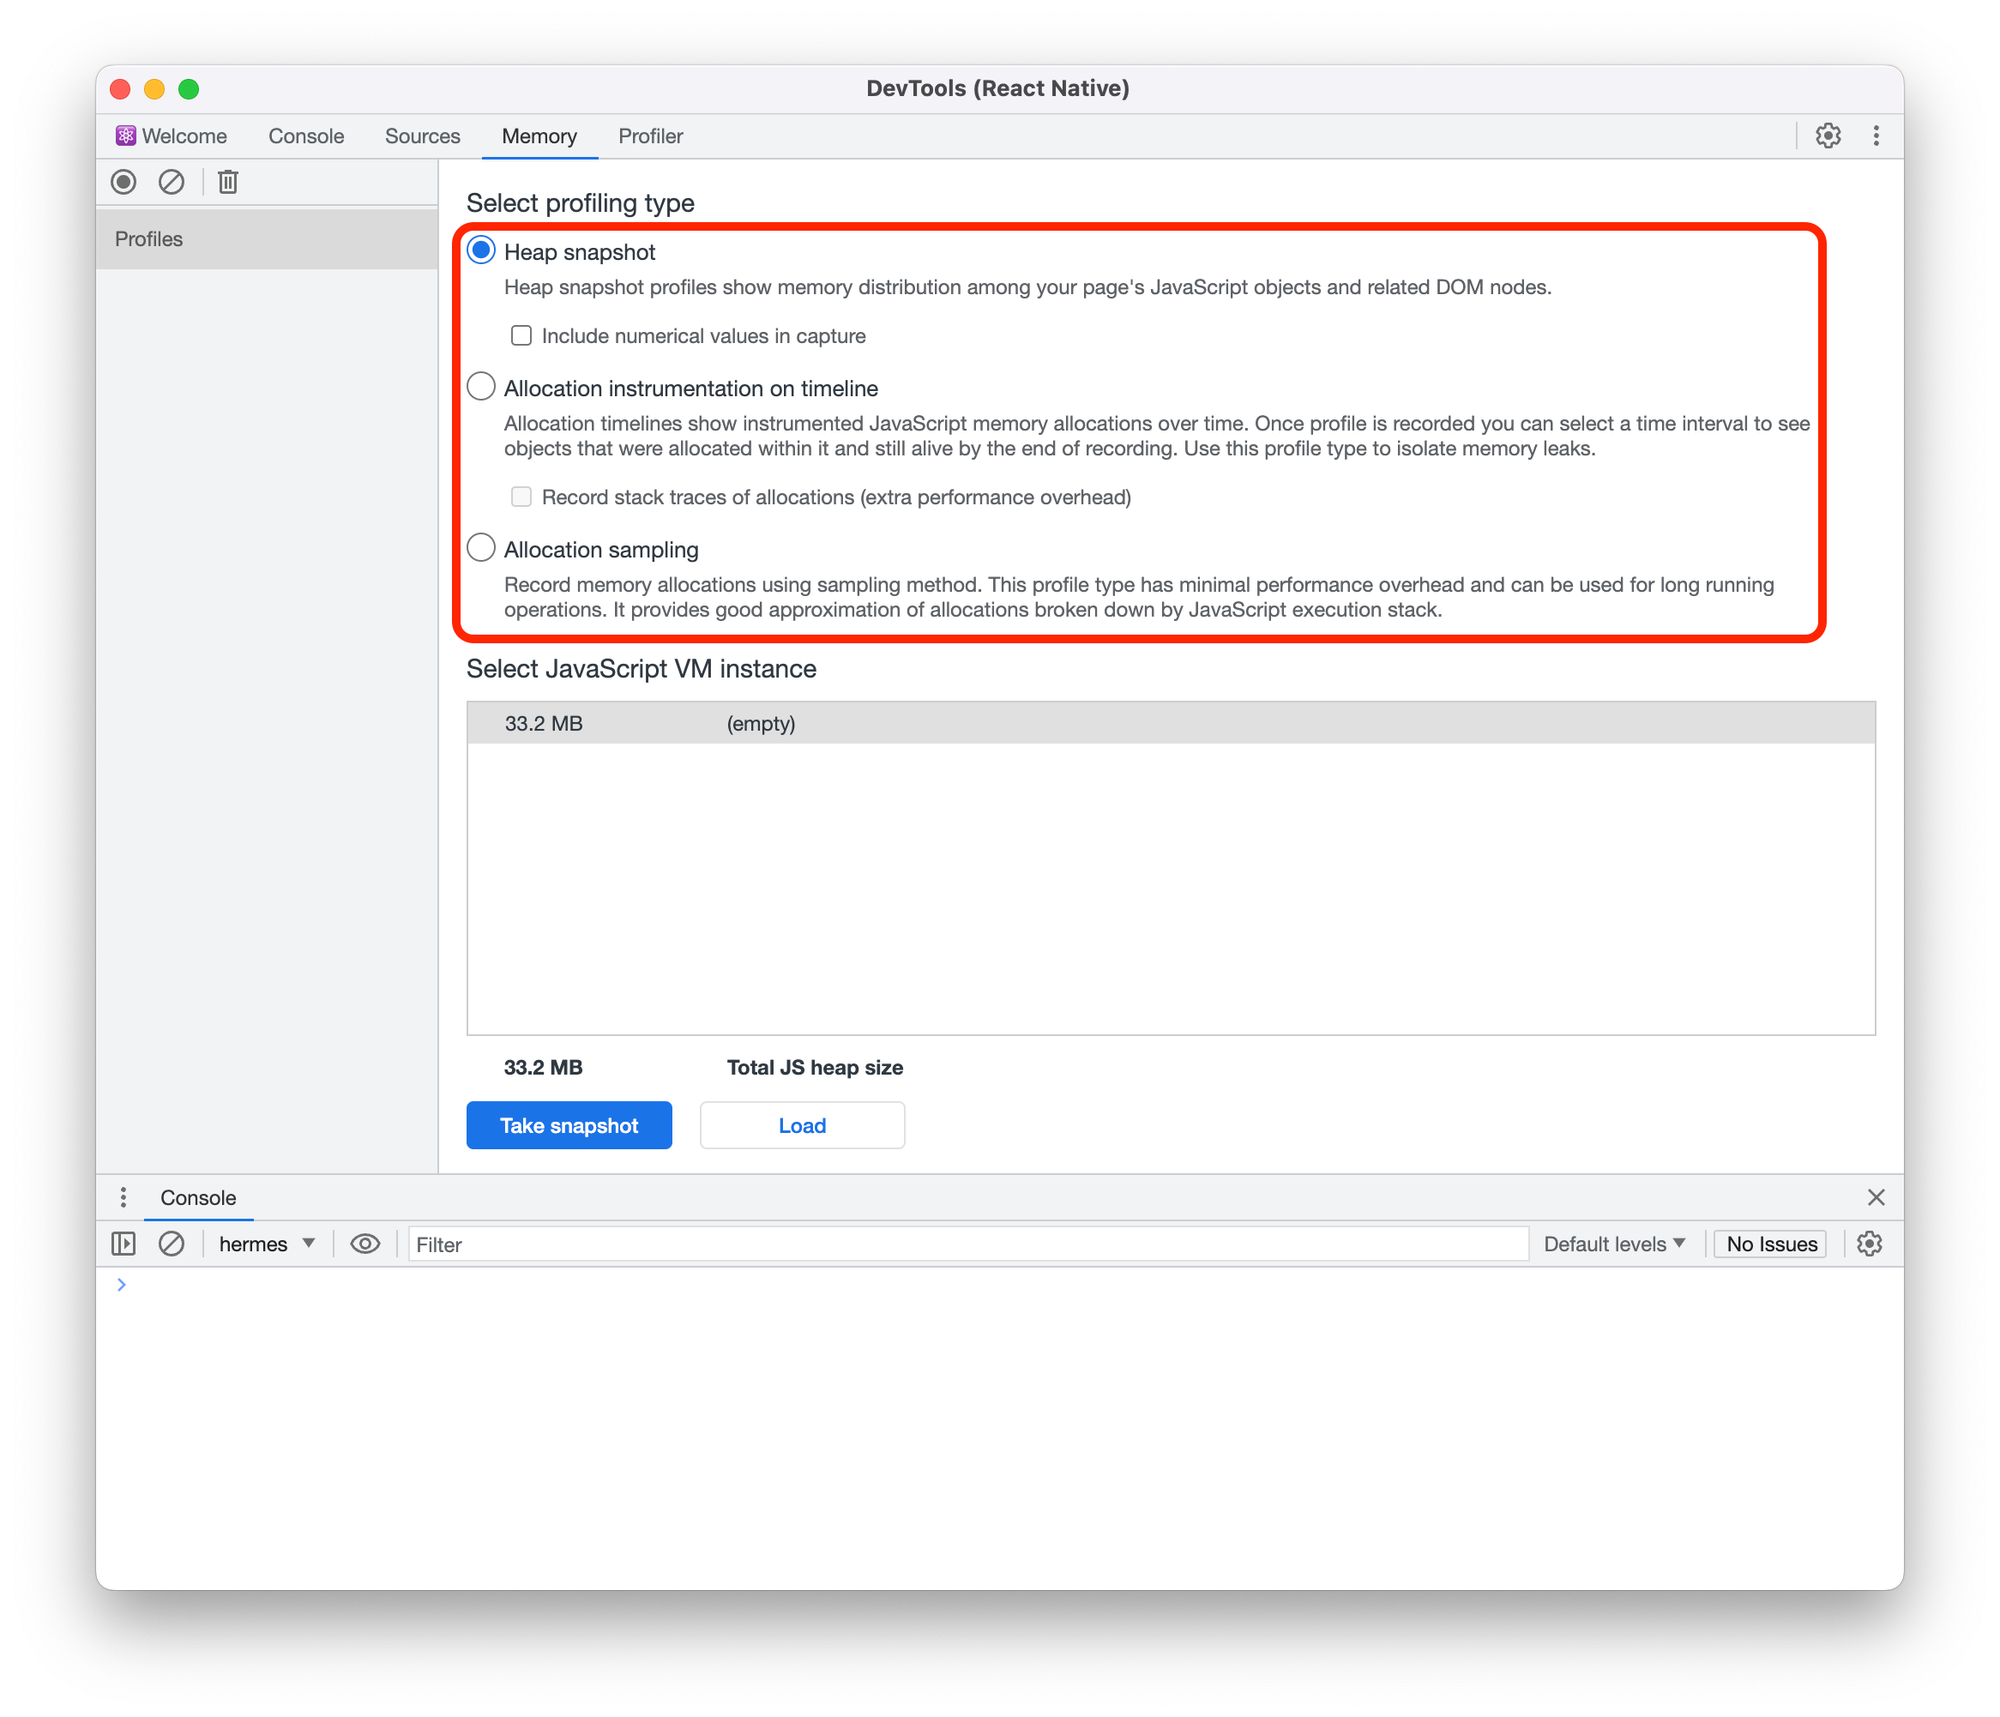
Task: Show the console sidebar icon
Action: 124,1243
